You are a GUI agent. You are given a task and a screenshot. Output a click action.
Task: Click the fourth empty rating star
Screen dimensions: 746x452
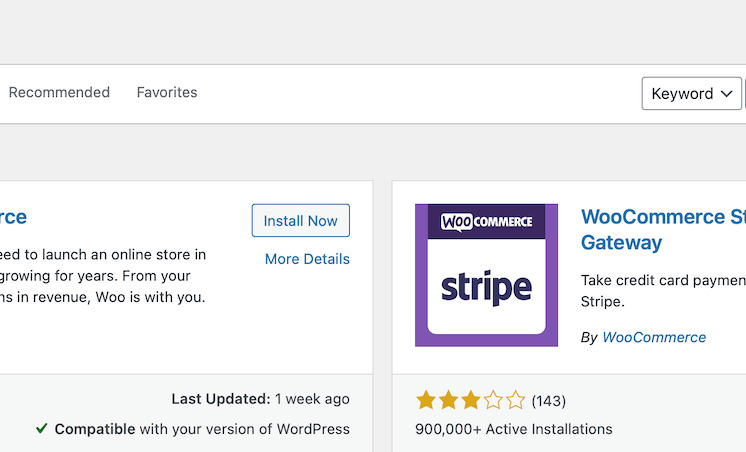tap(493, 400)
